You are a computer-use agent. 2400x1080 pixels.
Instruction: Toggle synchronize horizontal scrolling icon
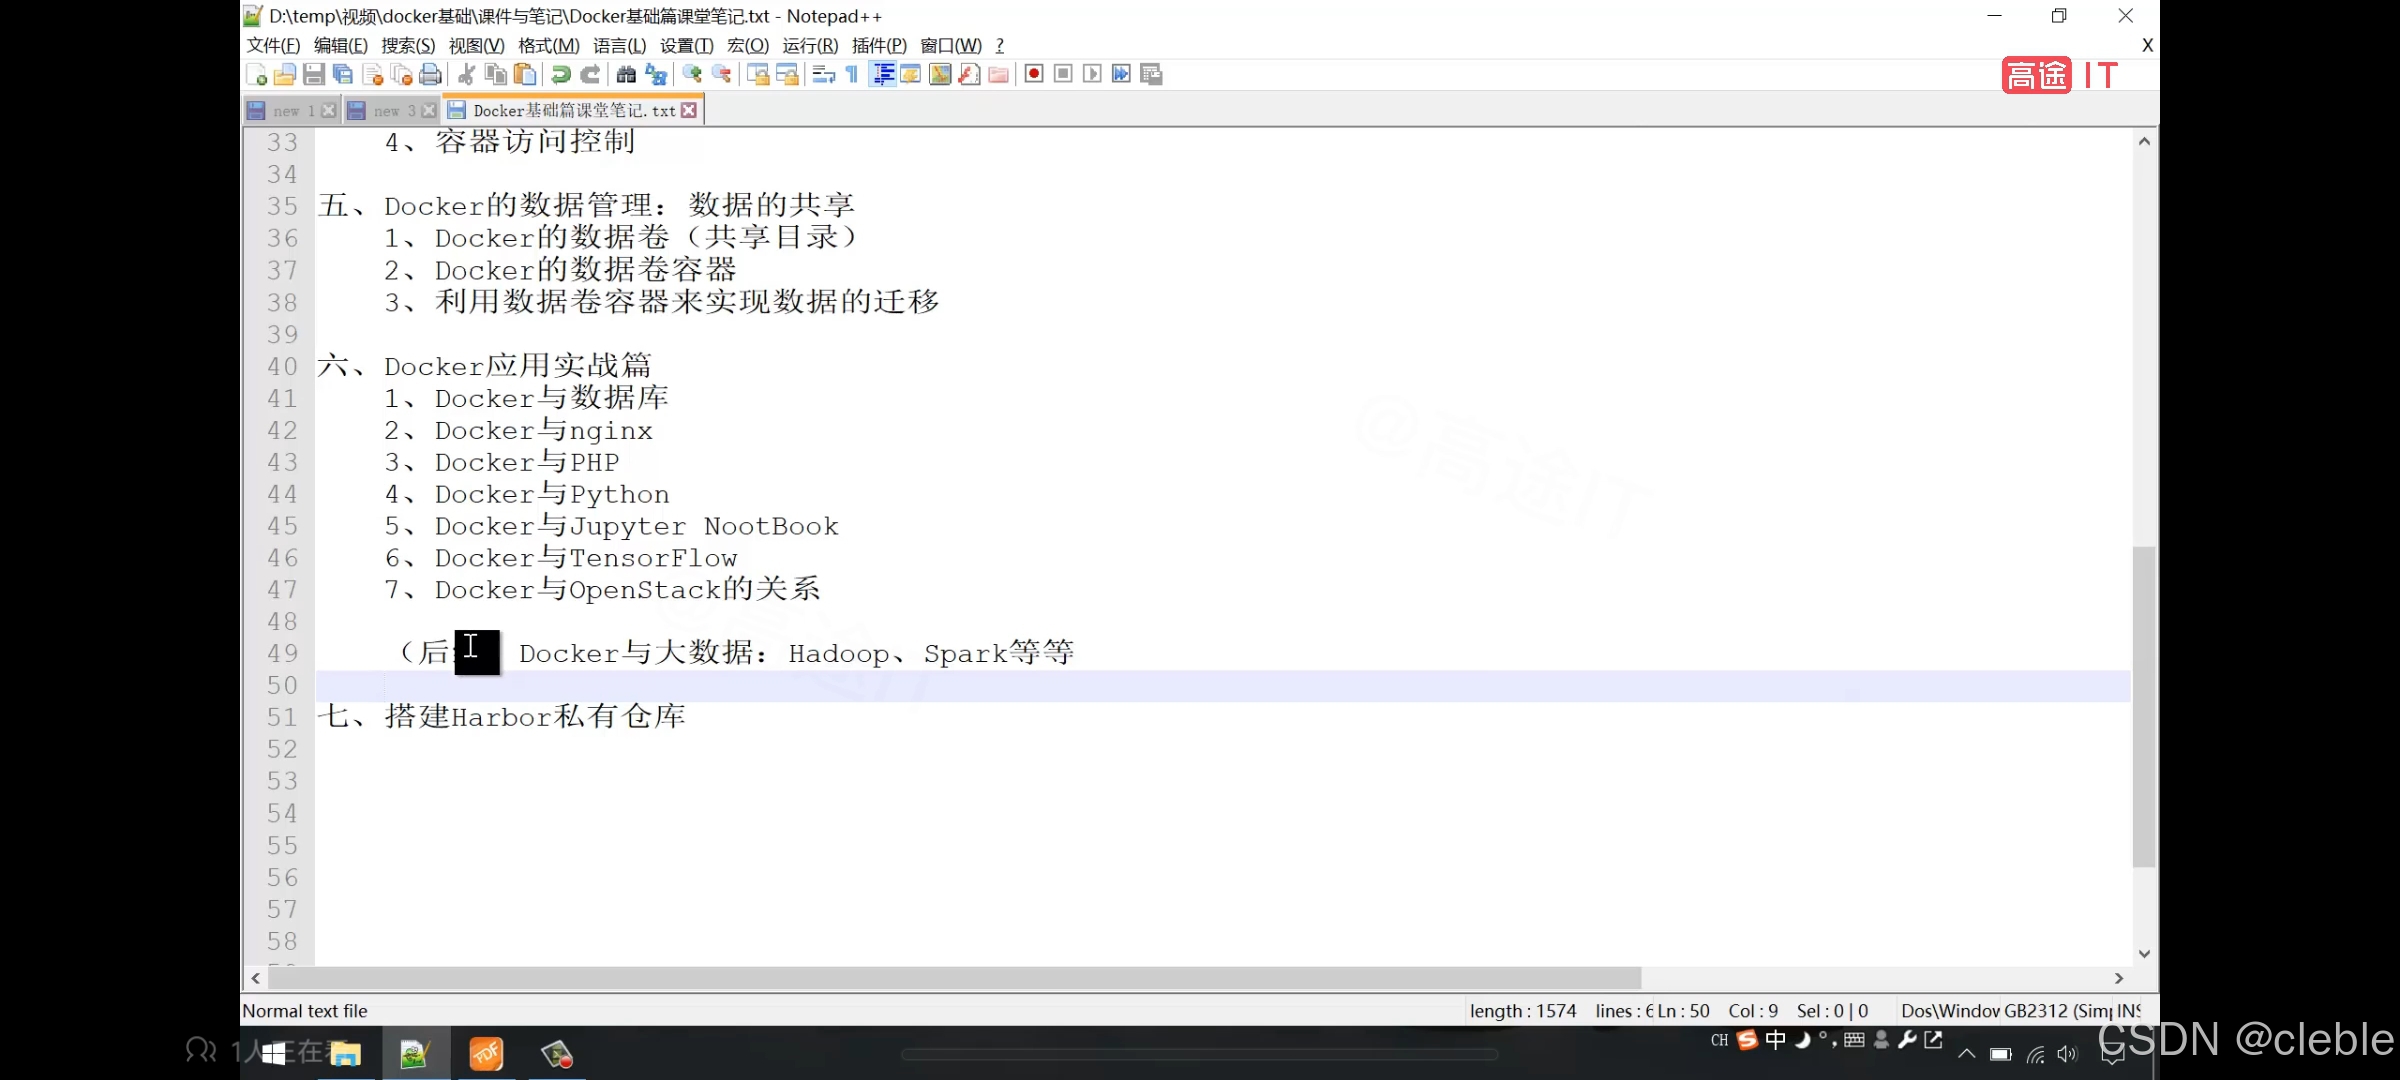[x=787, y=75]
